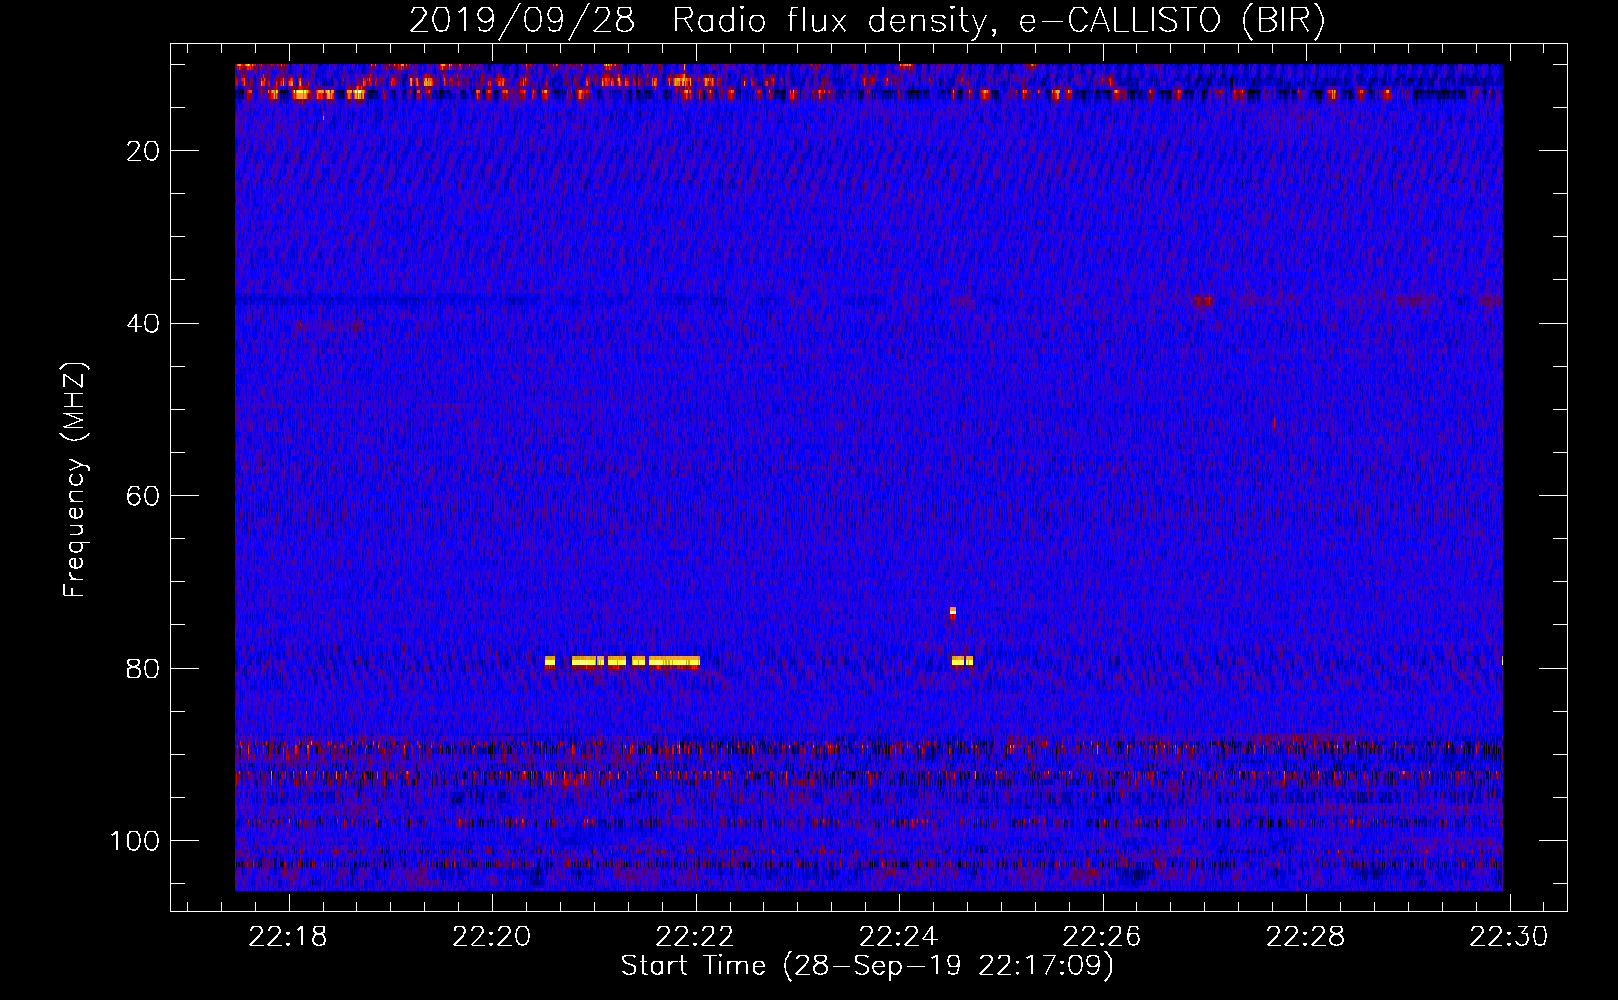Click the short yellow burst at 80 MHz near 22:24:40
Viewport: 1618px width, 1000px height.
962,661
